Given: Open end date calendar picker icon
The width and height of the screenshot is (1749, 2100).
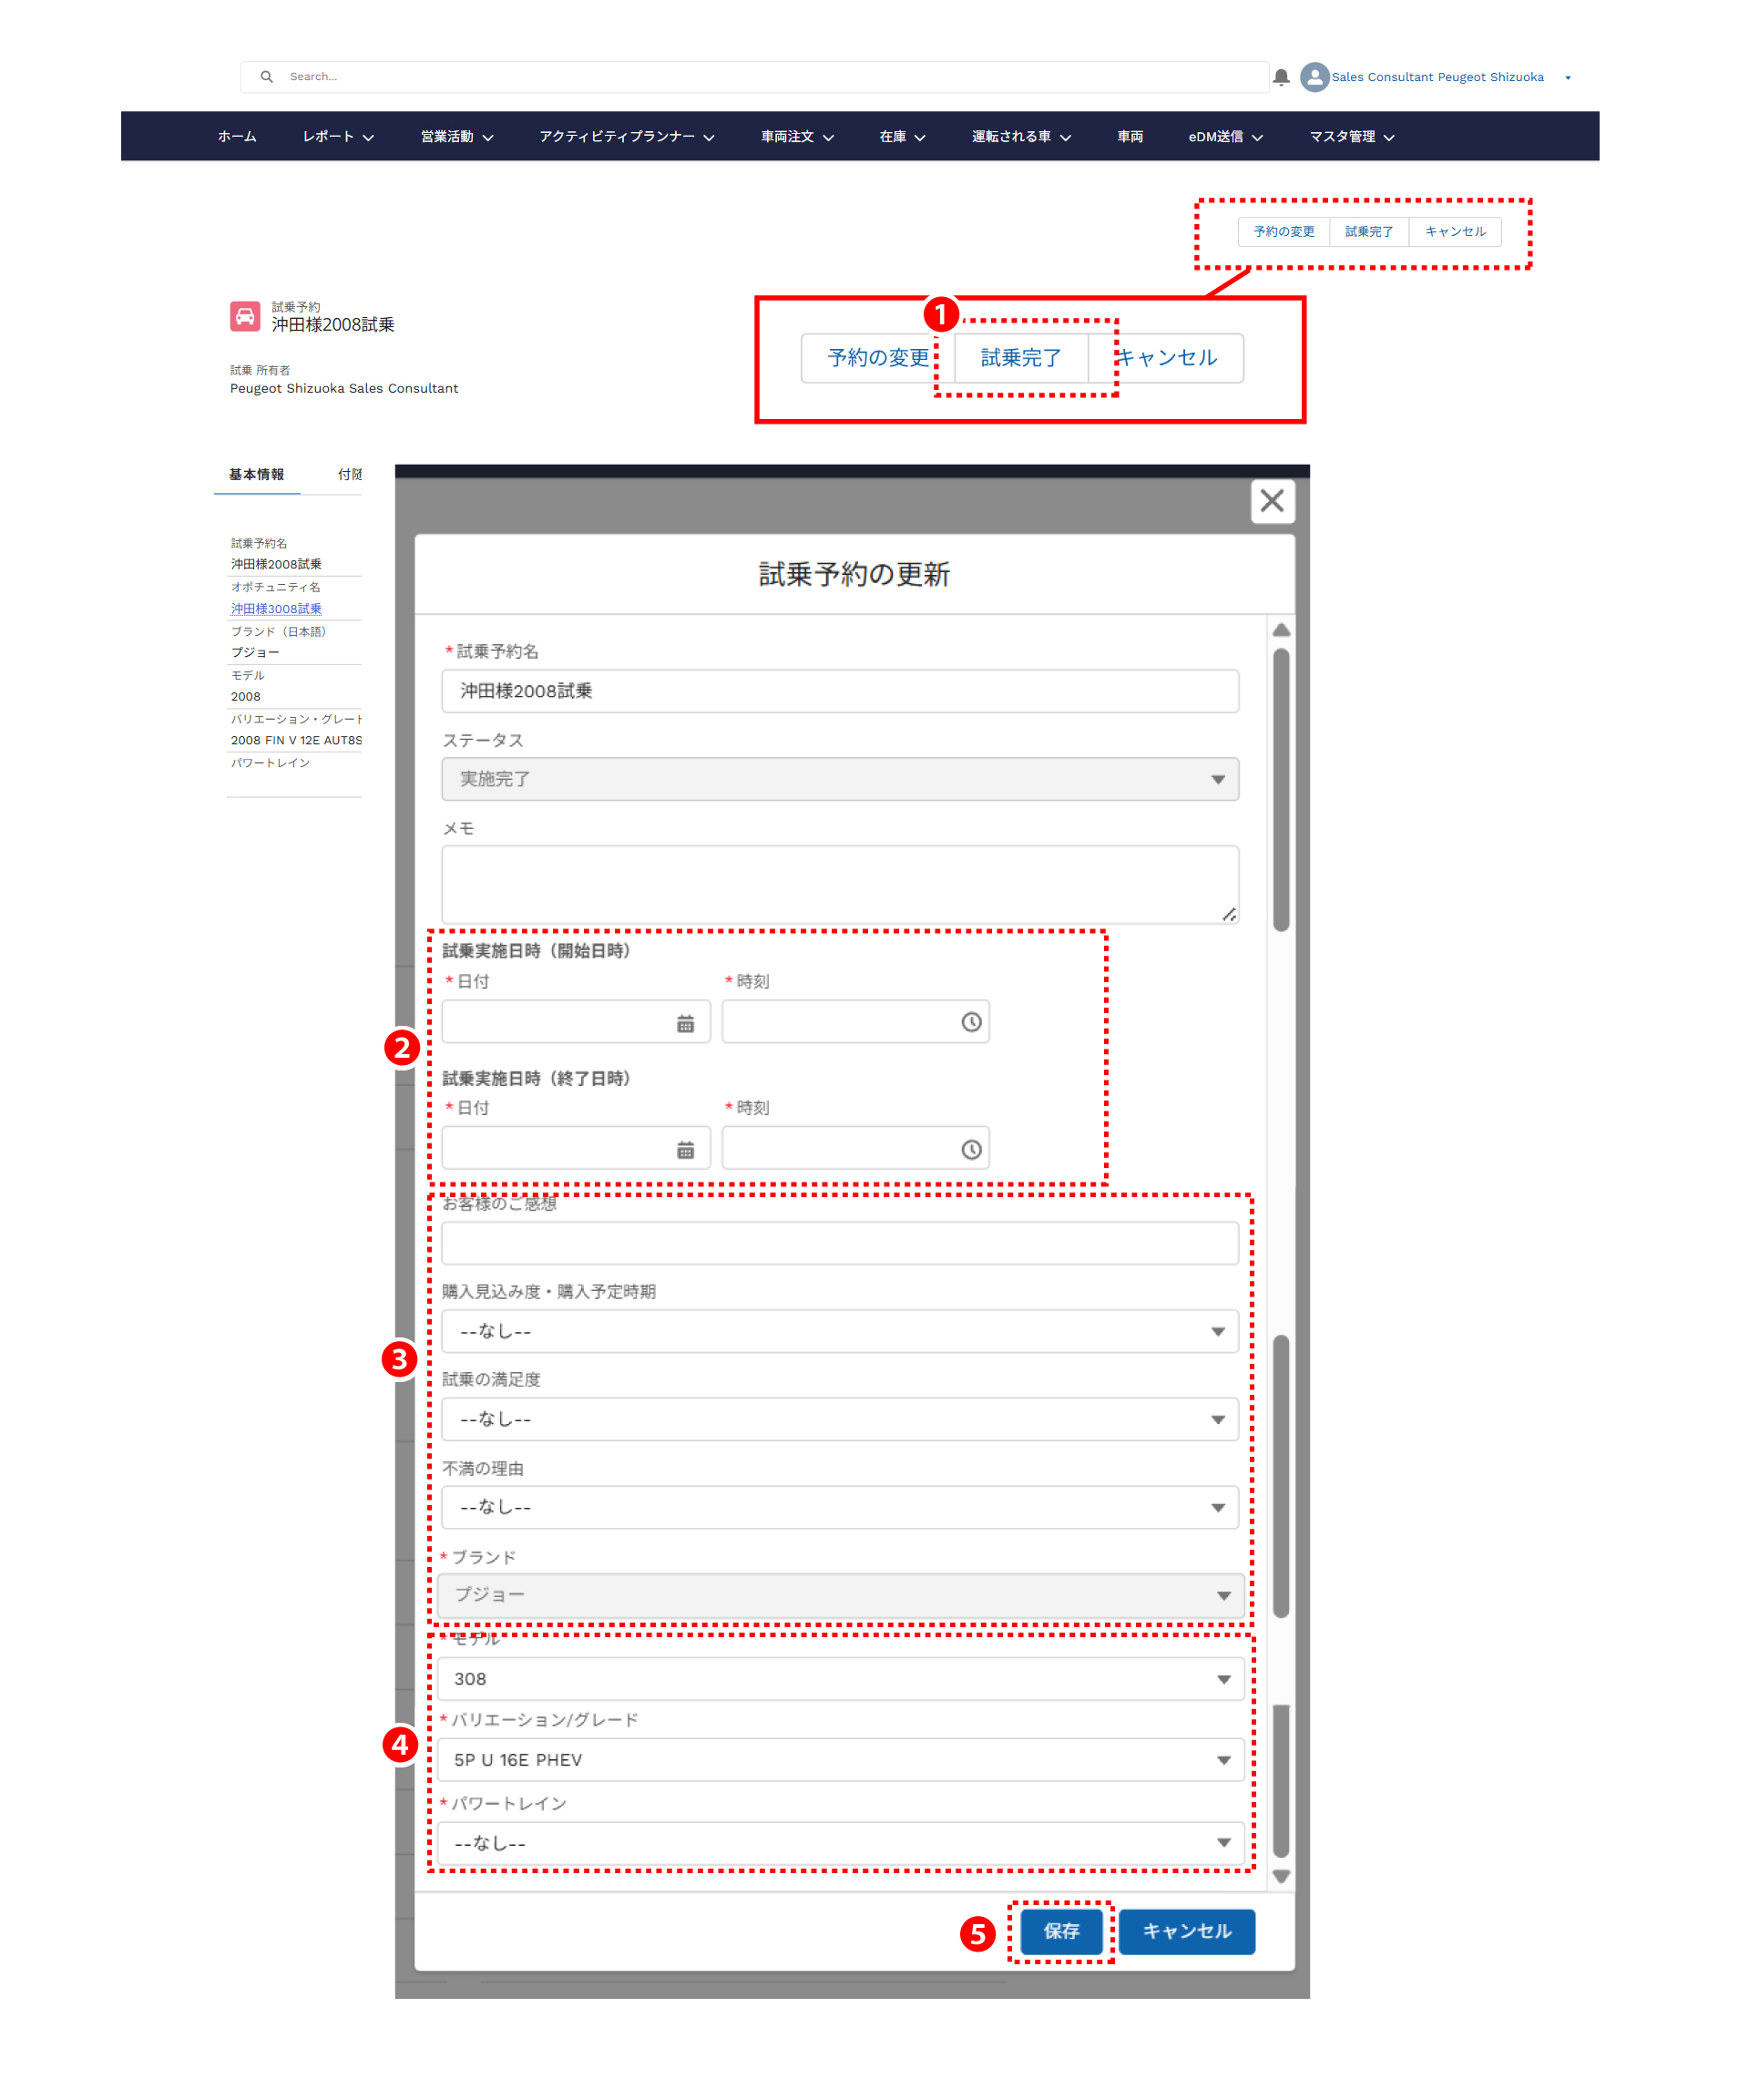Looking at the screenshot, I should tap(685, 1150).
